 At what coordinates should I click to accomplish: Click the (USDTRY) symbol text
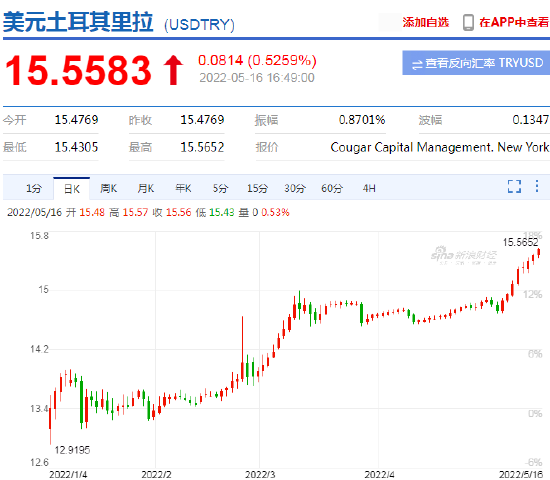coord(199,25)
